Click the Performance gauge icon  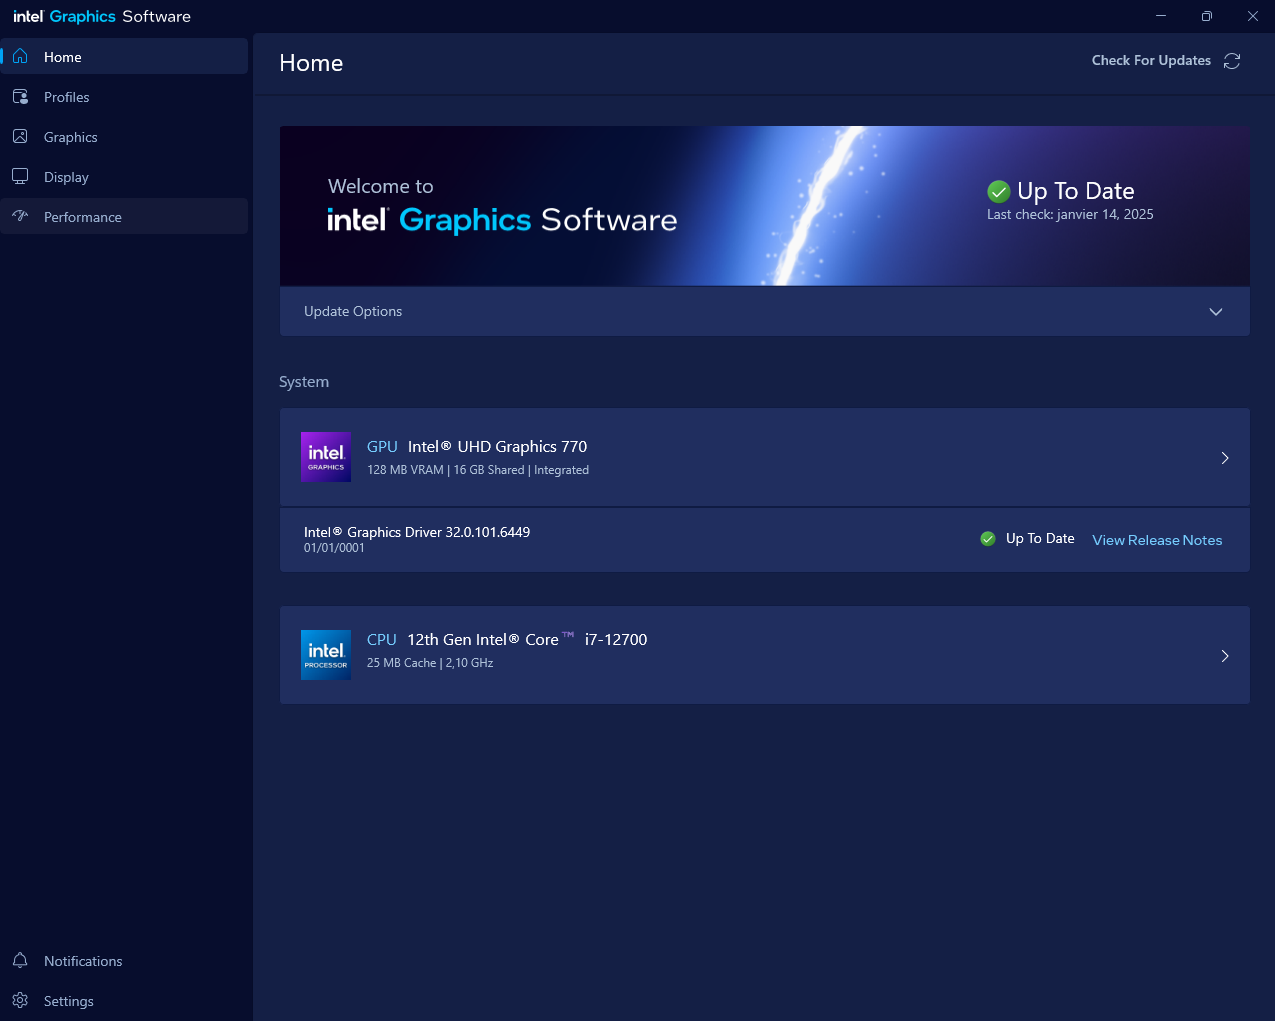click(x=20, y=217)
